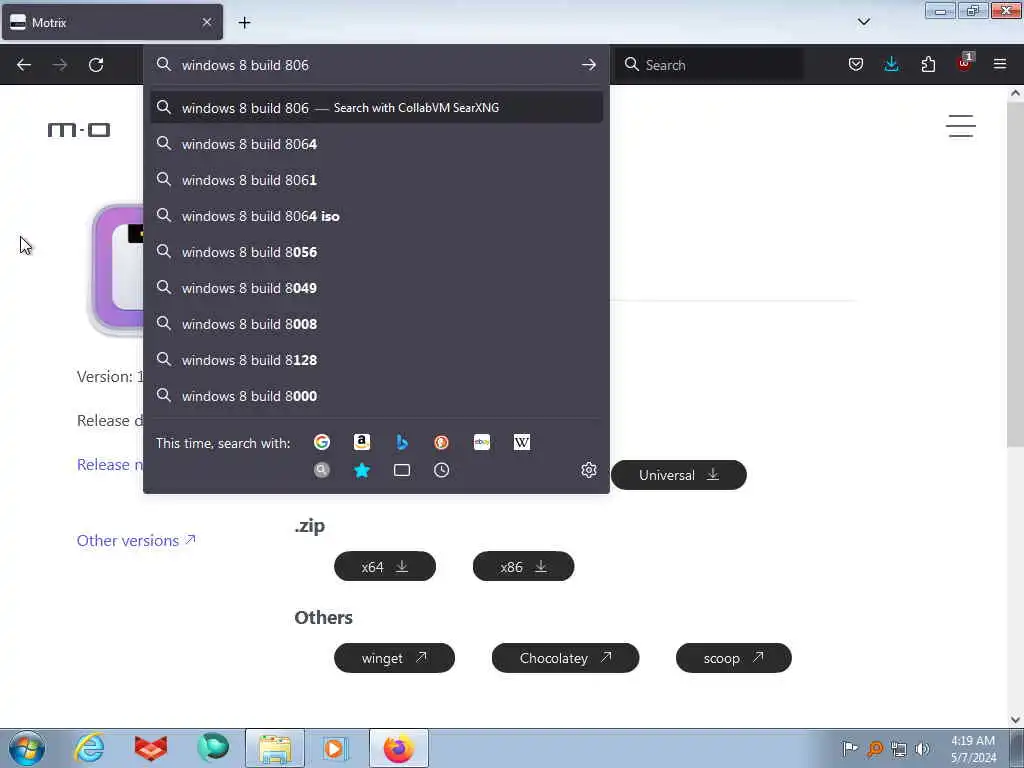Open the Firefox downloads panel
This screenshot has width=1024, height=768.
pyautogui.click(x=891, y=64)
